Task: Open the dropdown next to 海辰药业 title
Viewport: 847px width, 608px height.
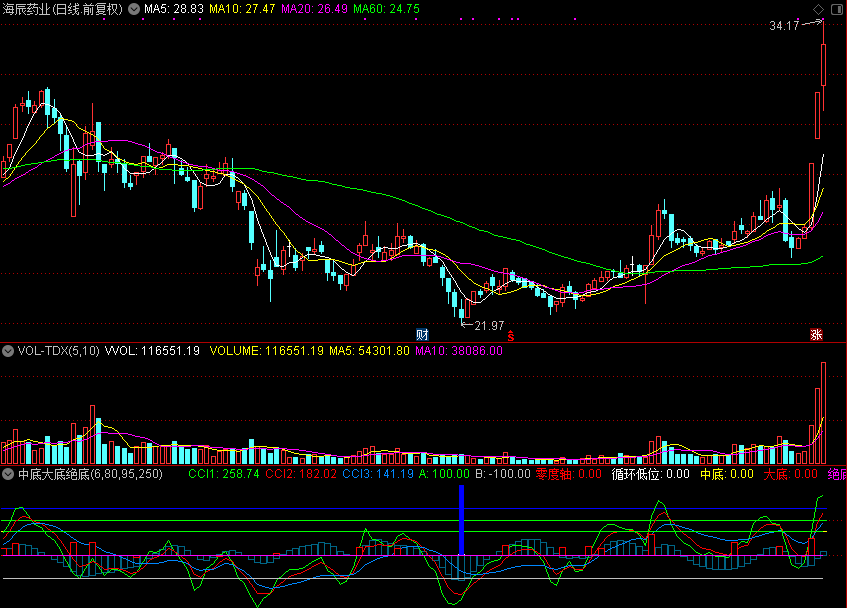Action: (x=133, y=9)
